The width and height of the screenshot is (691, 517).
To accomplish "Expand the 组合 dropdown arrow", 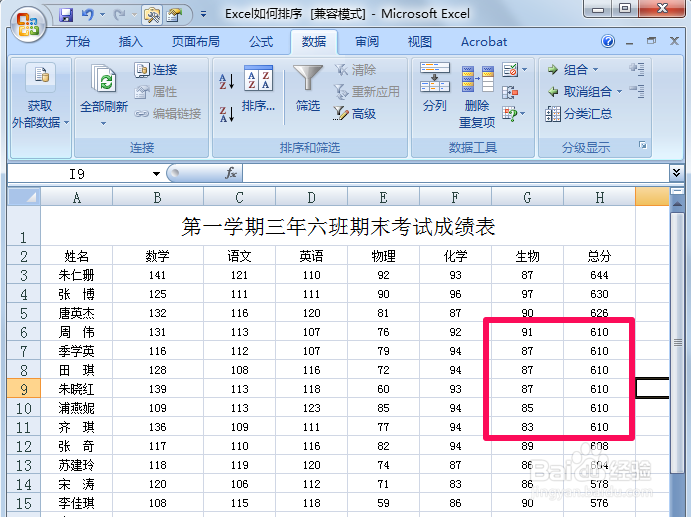I will pos(596,70).
